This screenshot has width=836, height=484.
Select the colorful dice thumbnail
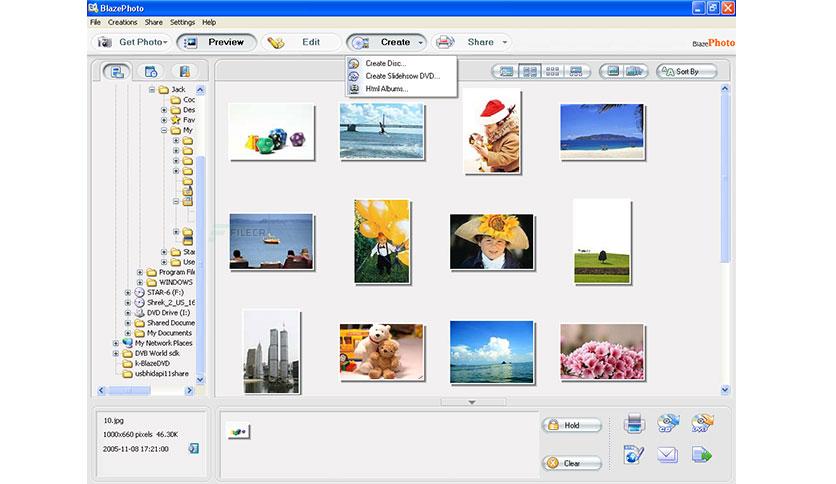[271, 131]
